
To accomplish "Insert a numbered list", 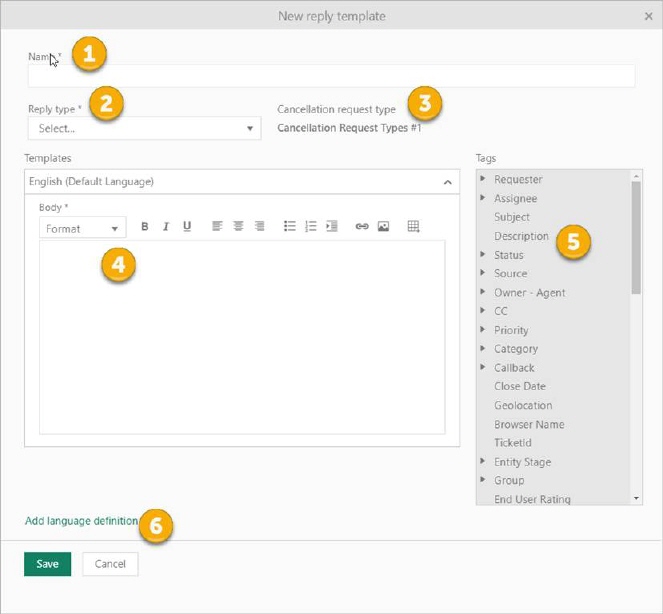I will click(x=311, y=227).
